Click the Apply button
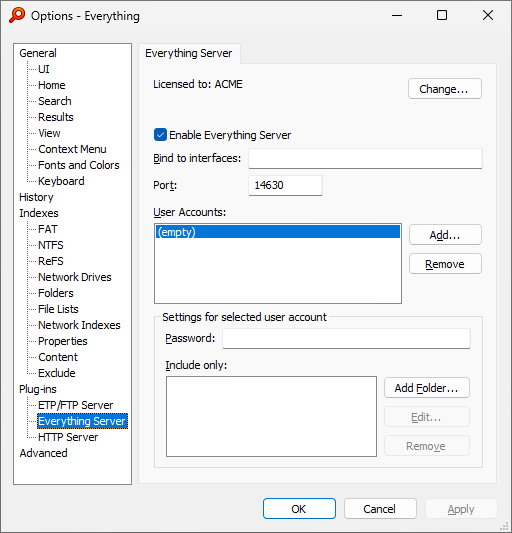 [x=461, y=509]
